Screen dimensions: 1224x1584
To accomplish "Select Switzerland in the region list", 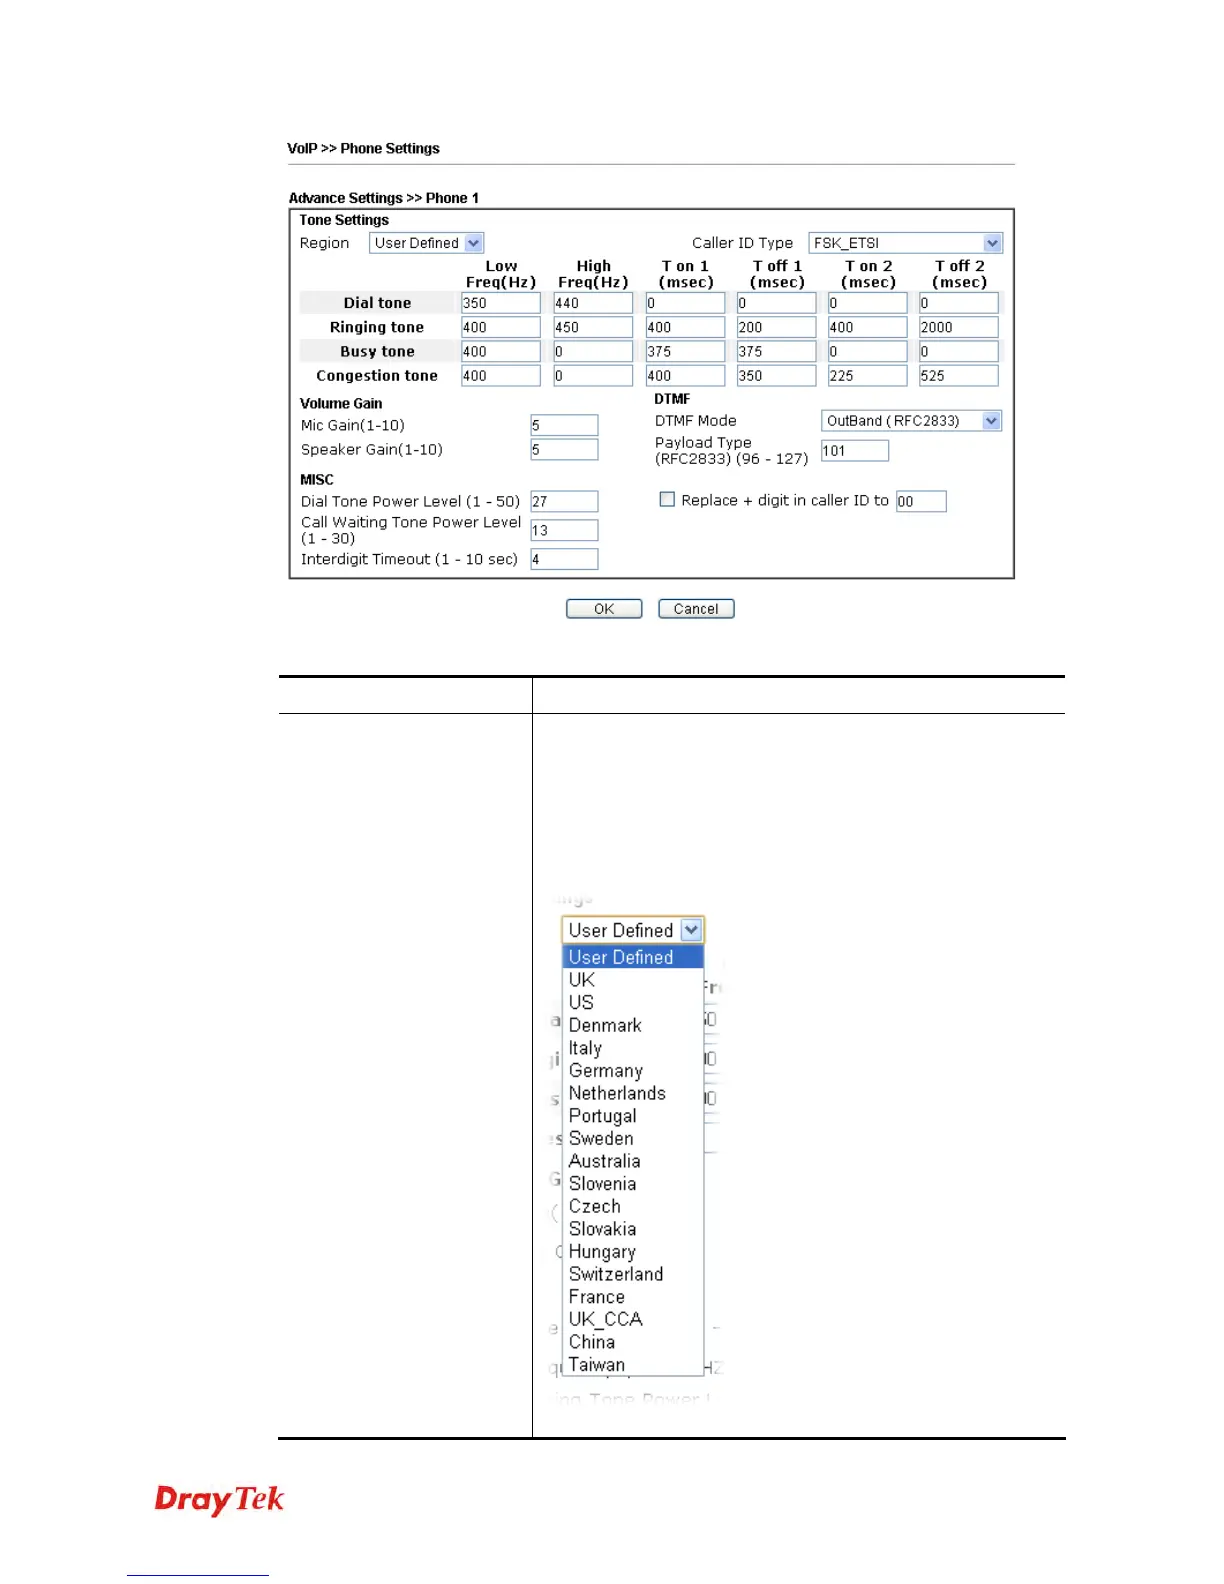I will pyautogui.click(x=633, y=1274).
